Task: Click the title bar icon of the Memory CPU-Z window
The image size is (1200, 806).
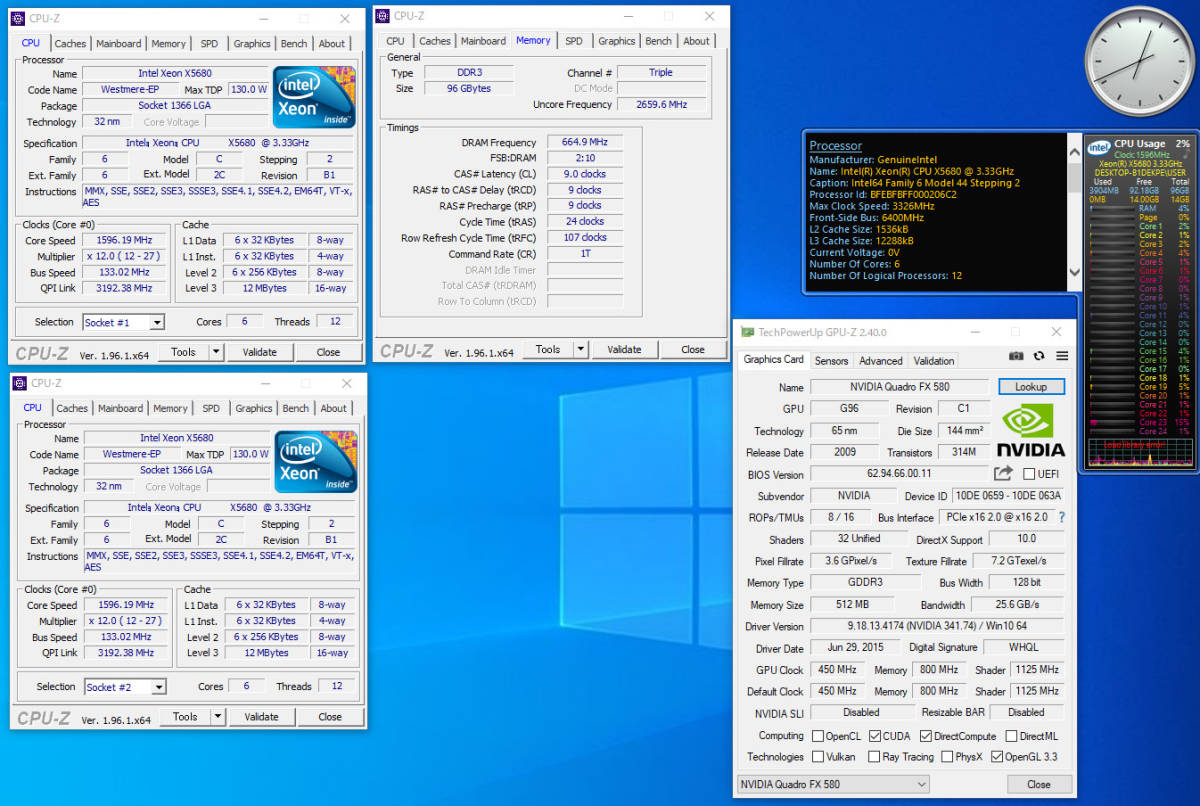Action: 382,15
